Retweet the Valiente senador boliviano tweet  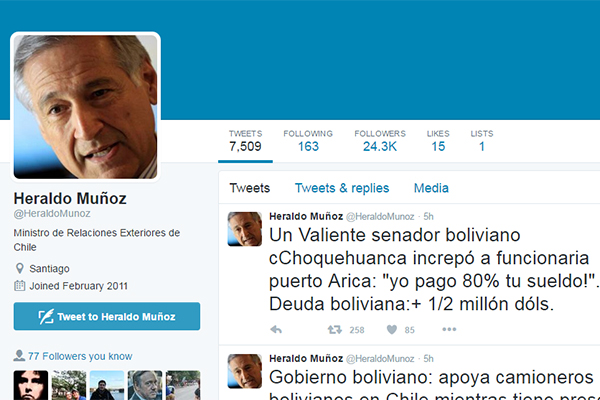(335, 330)
